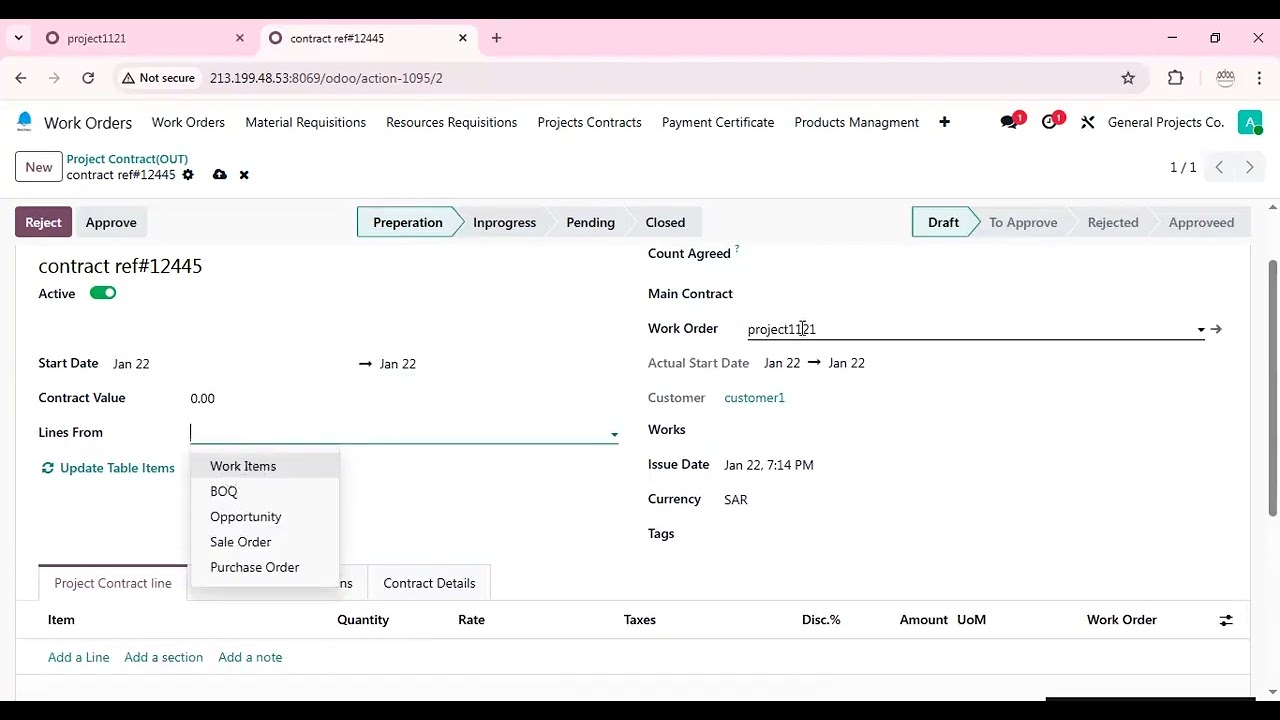The width and height of the screenshot is (1280, 720).
Task: Click the Start Date Jan 22 field
Action: tap(131, 364)
